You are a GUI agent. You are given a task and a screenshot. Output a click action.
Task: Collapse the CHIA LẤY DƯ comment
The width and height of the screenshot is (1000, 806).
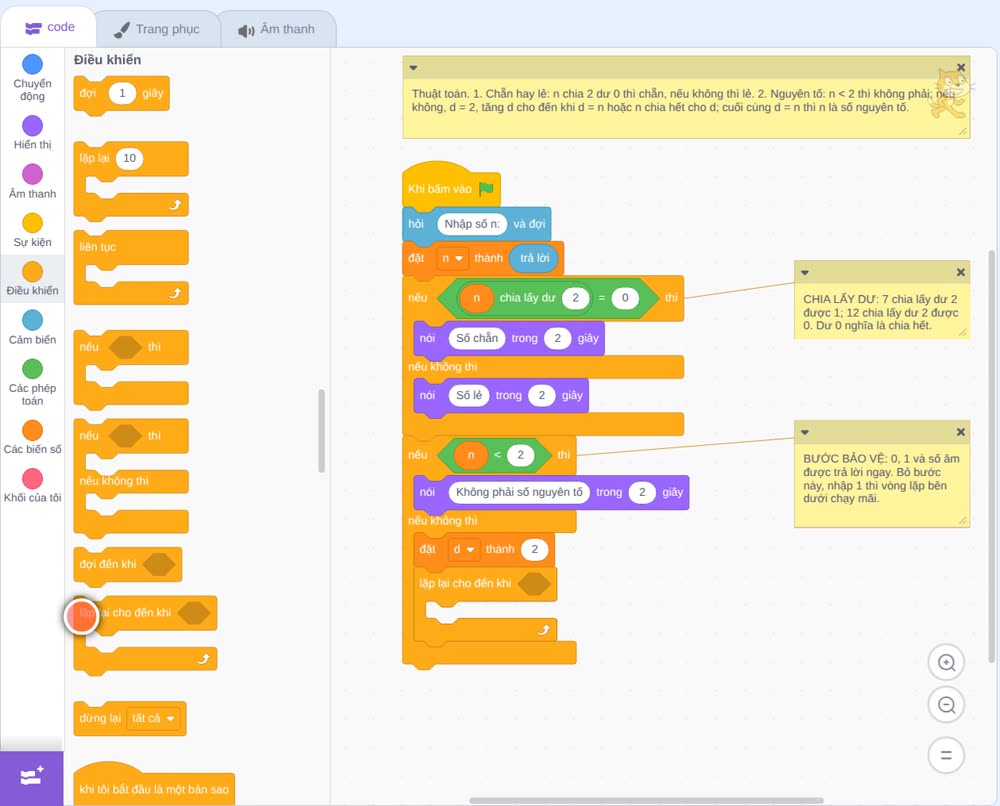point(805,272)
